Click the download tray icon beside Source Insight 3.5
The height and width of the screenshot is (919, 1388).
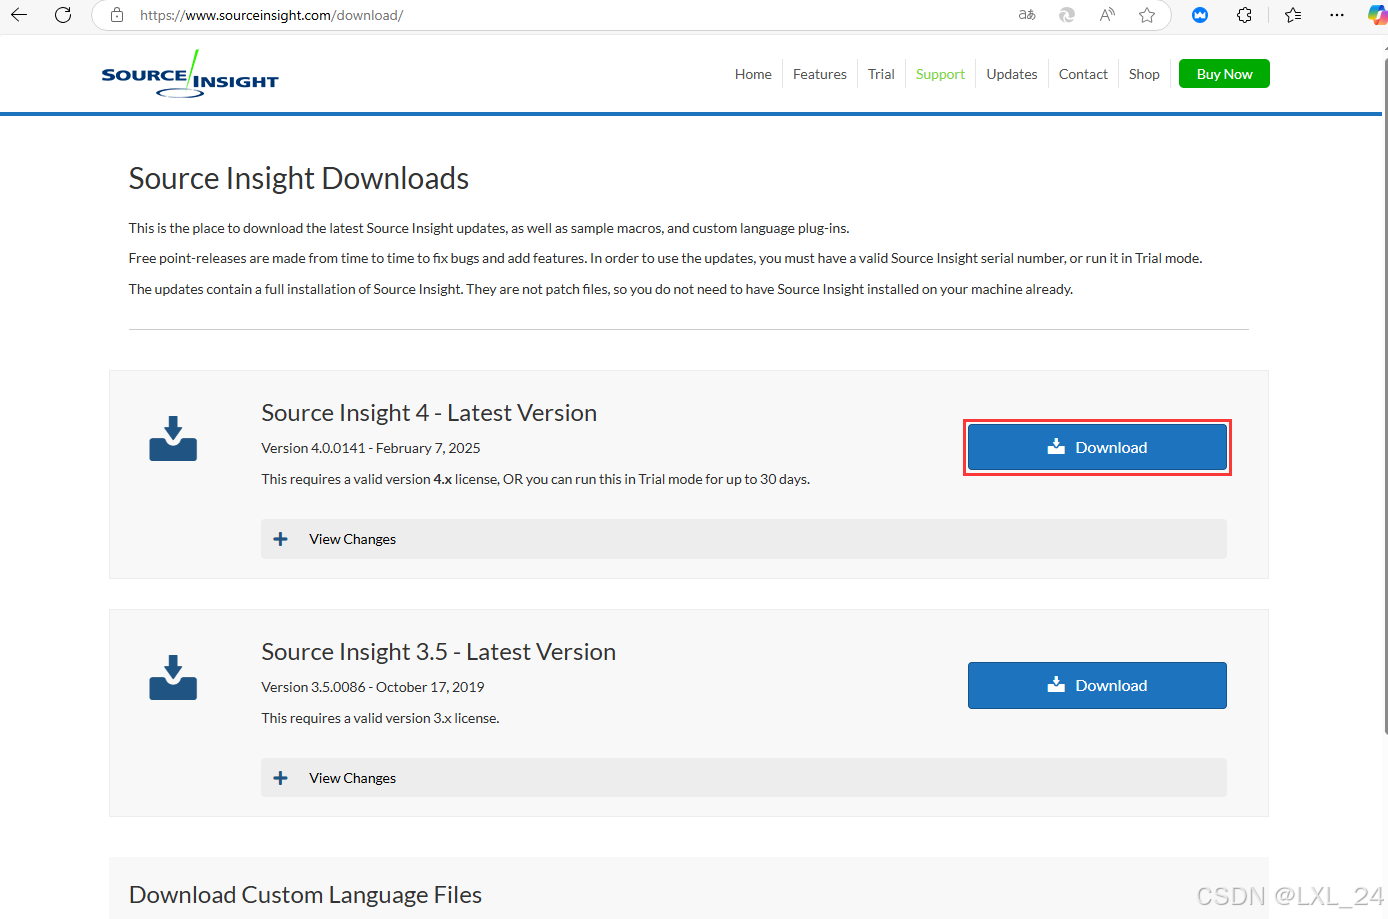point(173,677)
